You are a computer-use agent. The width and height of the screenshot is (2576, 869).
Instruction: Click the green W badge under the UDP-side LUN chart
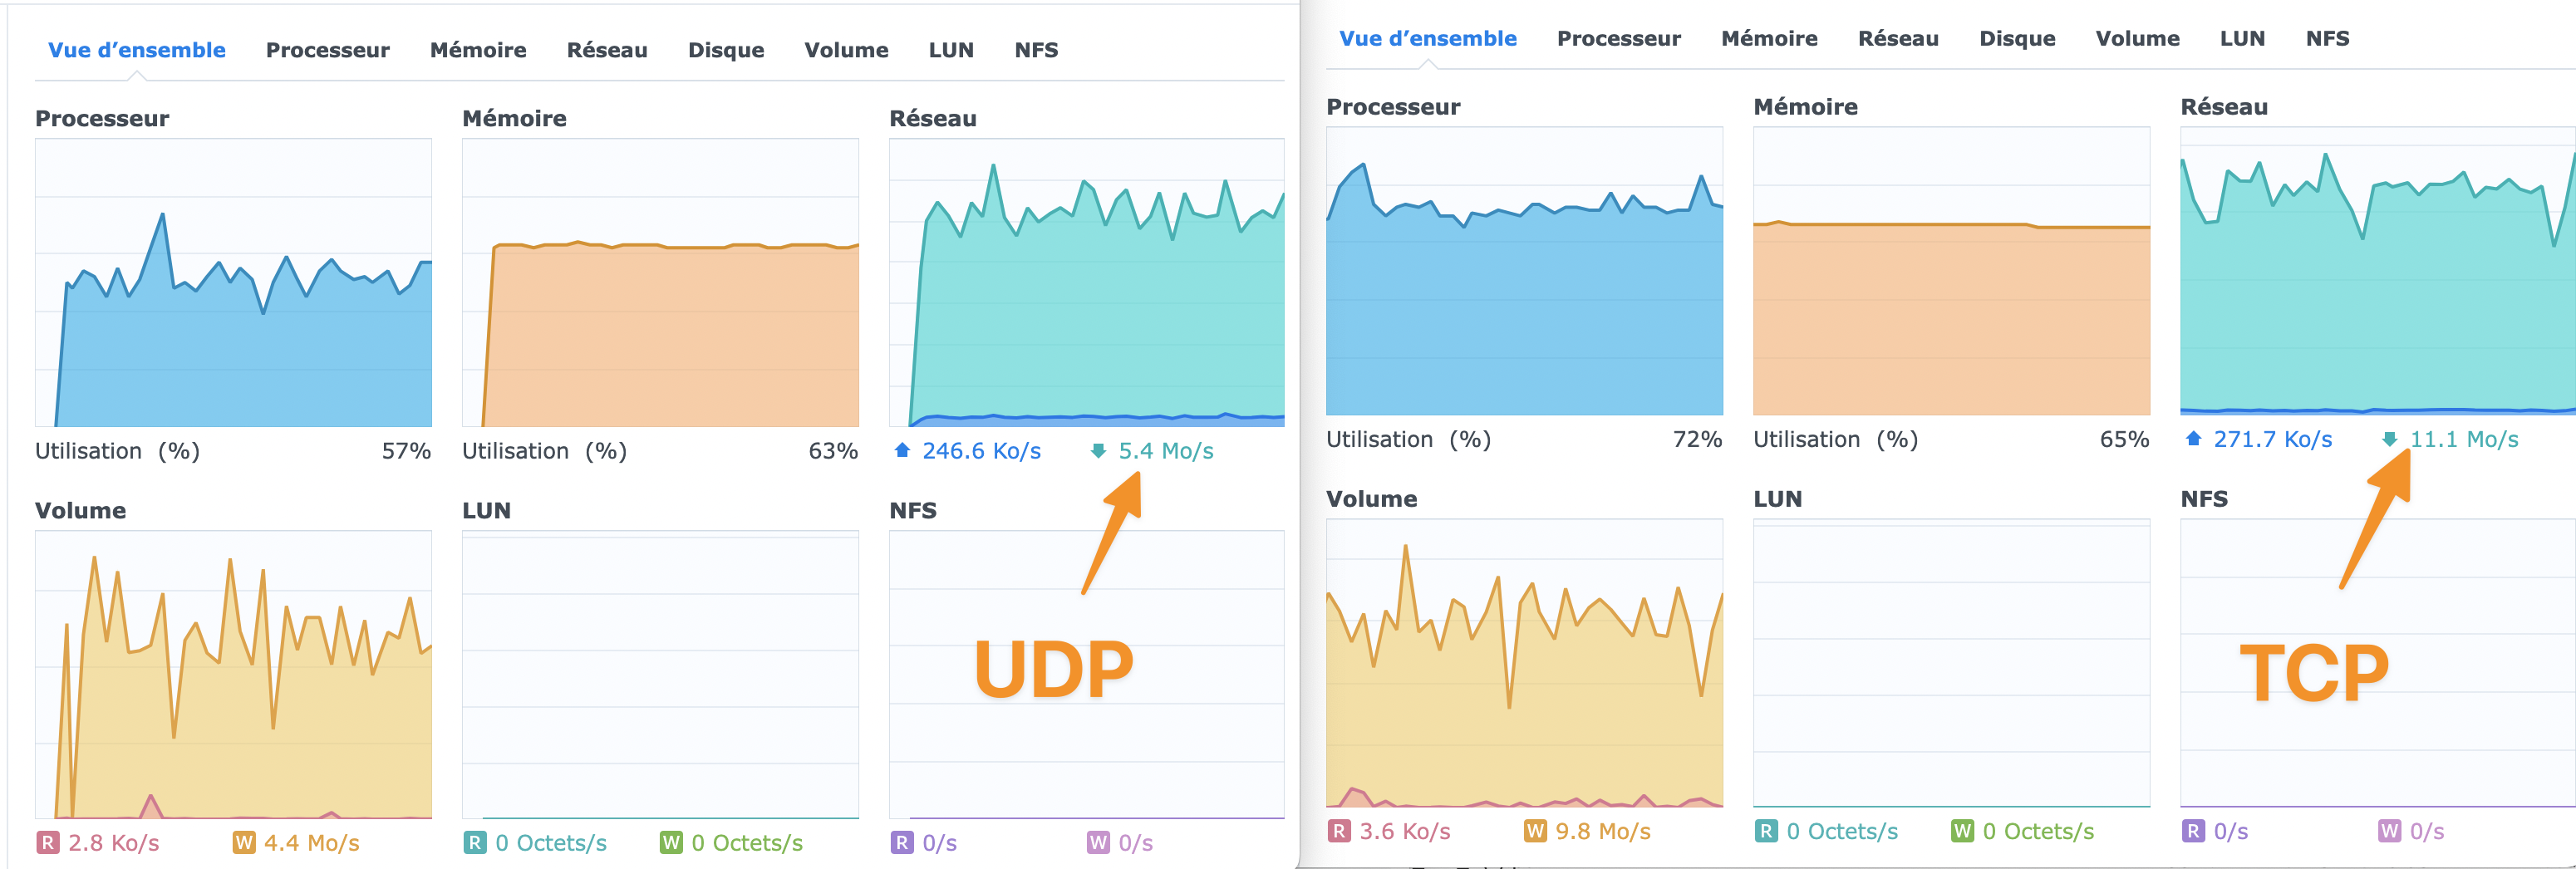pos(670,843)
